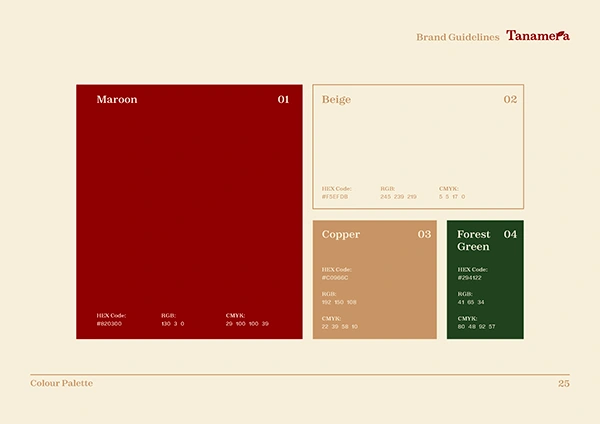Select the Beige color swatch
Image resolution: width=600 pixels, height=424 pixels.
click(418, 147)
